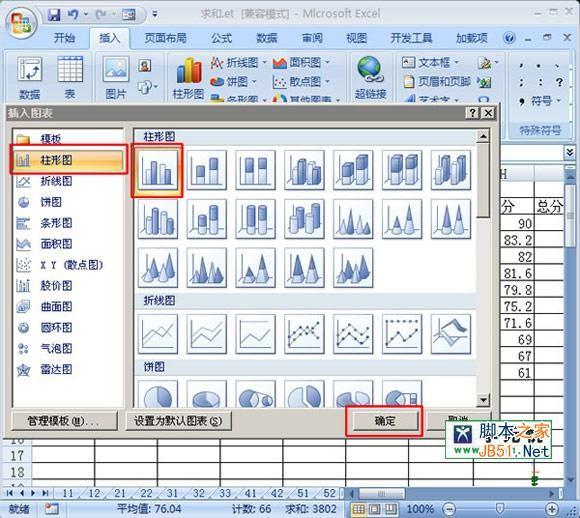Insert a 图片 picture from ribbon
This screenshot has width=580, height=518.
tap(116, 78)
